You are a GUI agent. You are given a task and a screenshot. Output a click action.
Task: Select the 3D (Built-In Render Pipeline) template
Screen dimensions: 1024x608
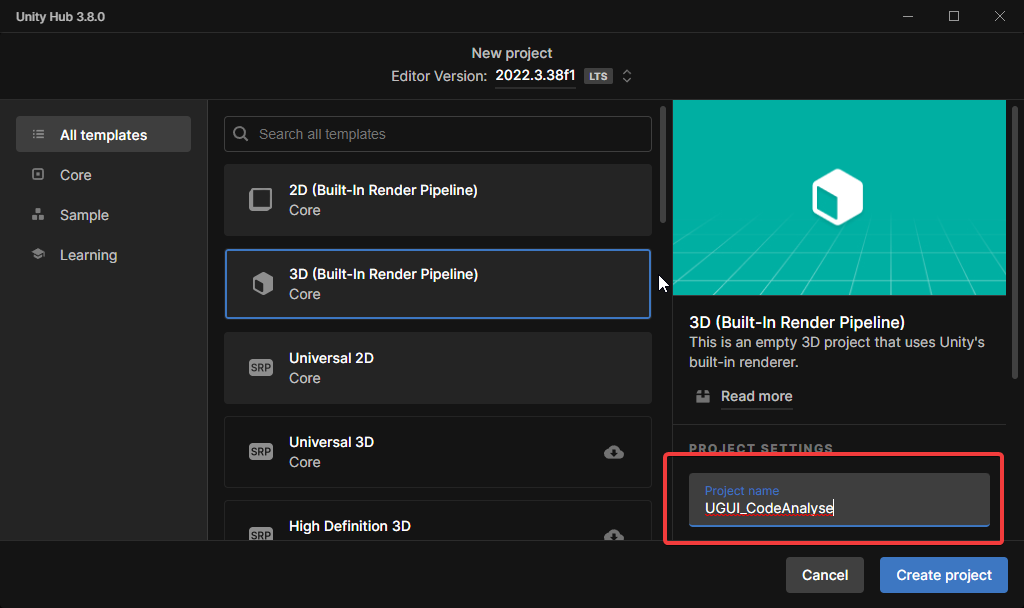click(x=438, y=284)
